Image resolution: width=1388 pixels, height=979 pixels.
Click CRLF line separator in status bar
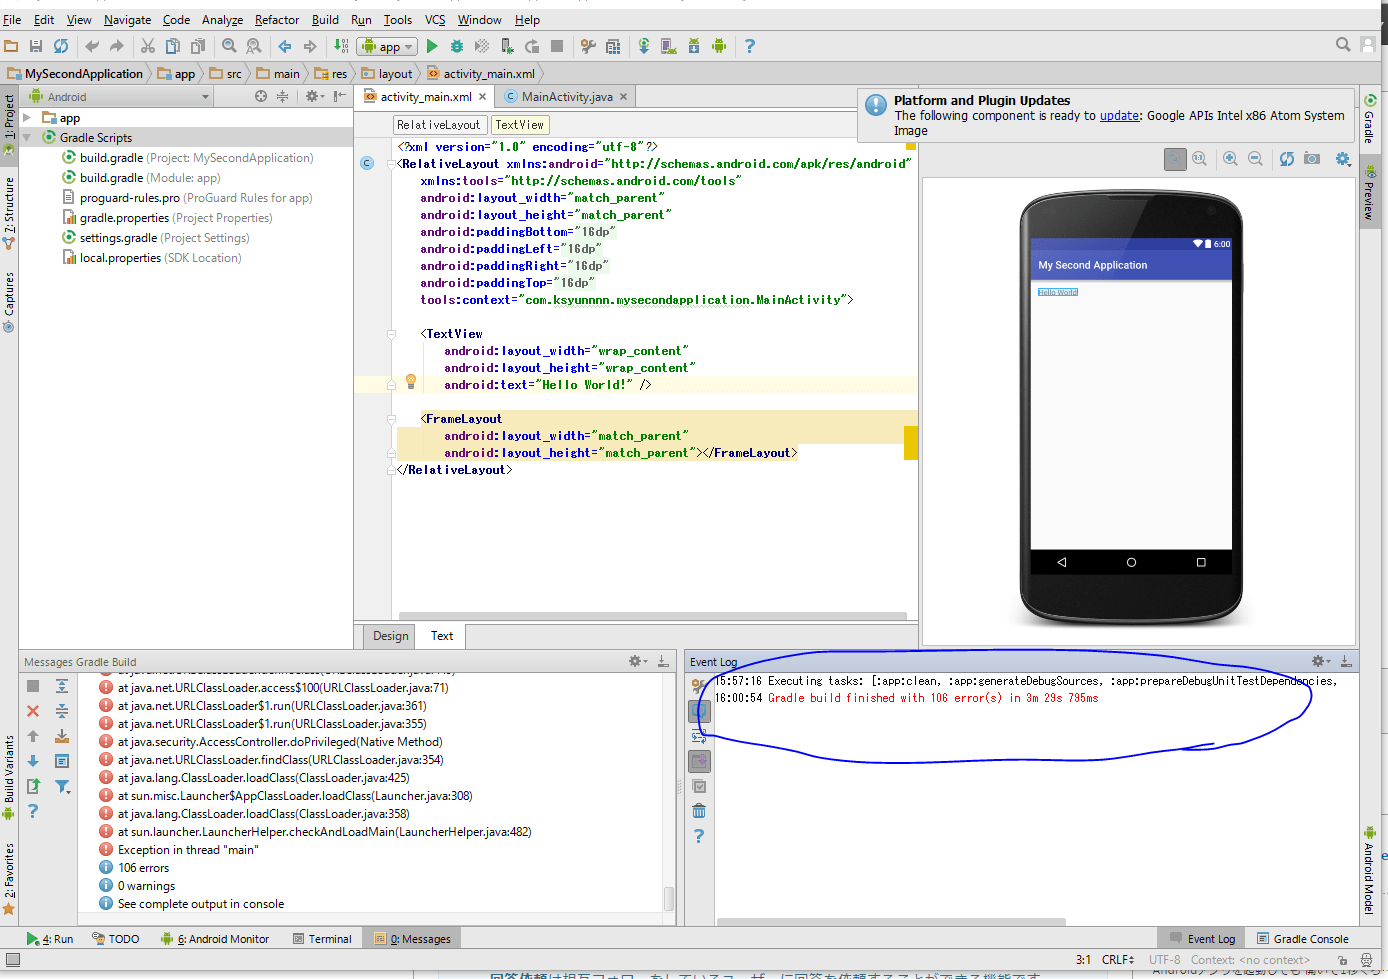tap(1118, 960)
